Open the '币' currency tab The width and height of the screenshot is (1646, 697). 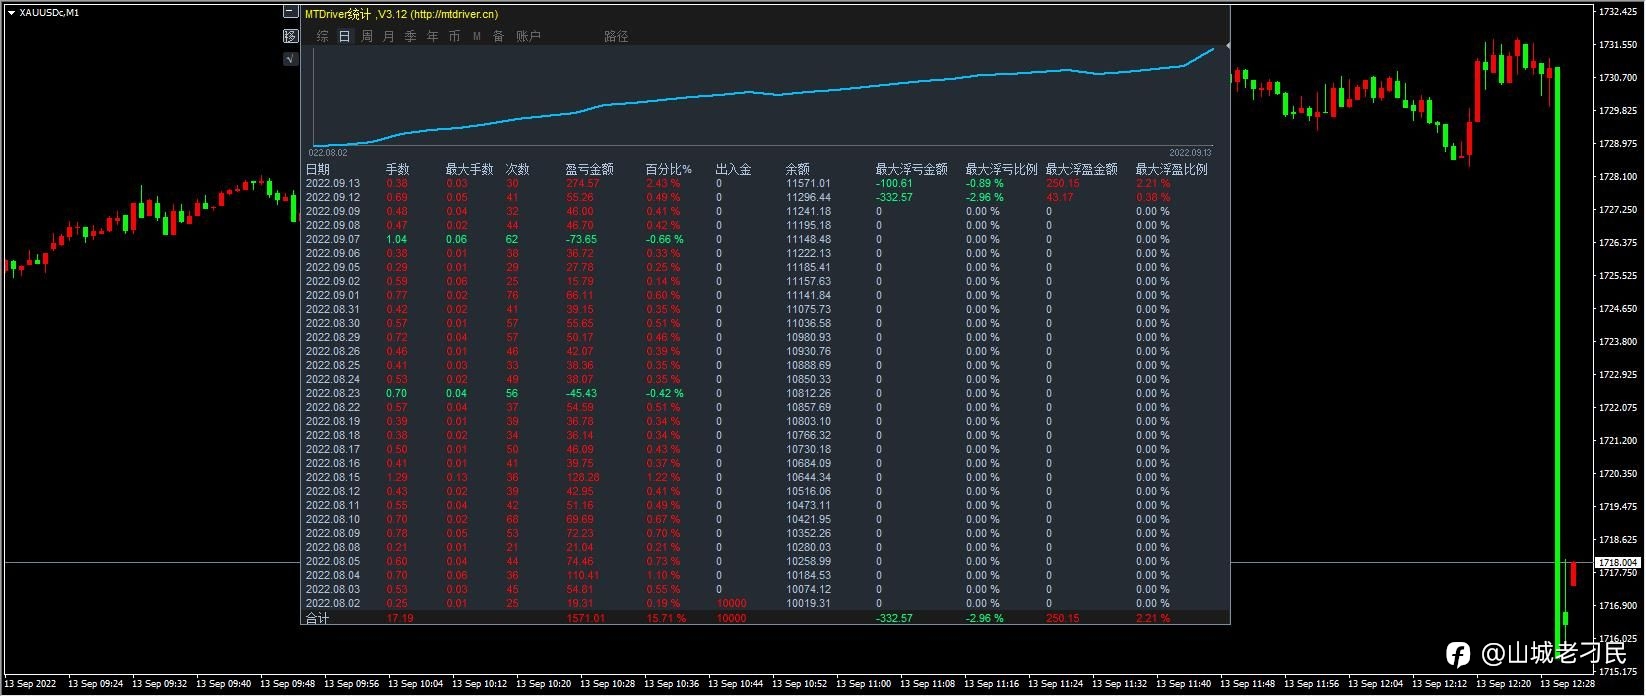pos(455,36)
